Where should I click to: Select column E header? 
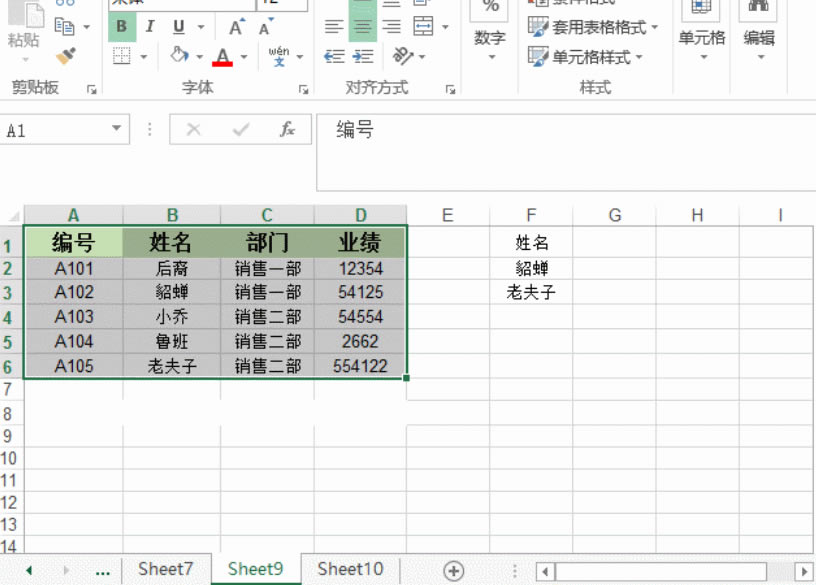point(448,215)
